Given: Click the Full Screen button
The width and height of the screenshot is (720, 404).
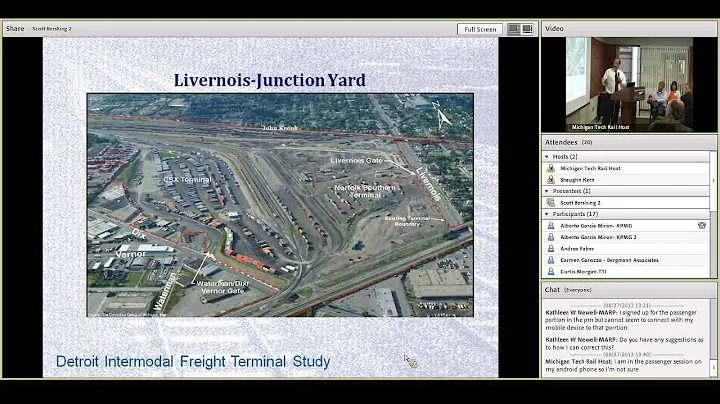Looking at the screenshot, I should click(x=480, y=29).
